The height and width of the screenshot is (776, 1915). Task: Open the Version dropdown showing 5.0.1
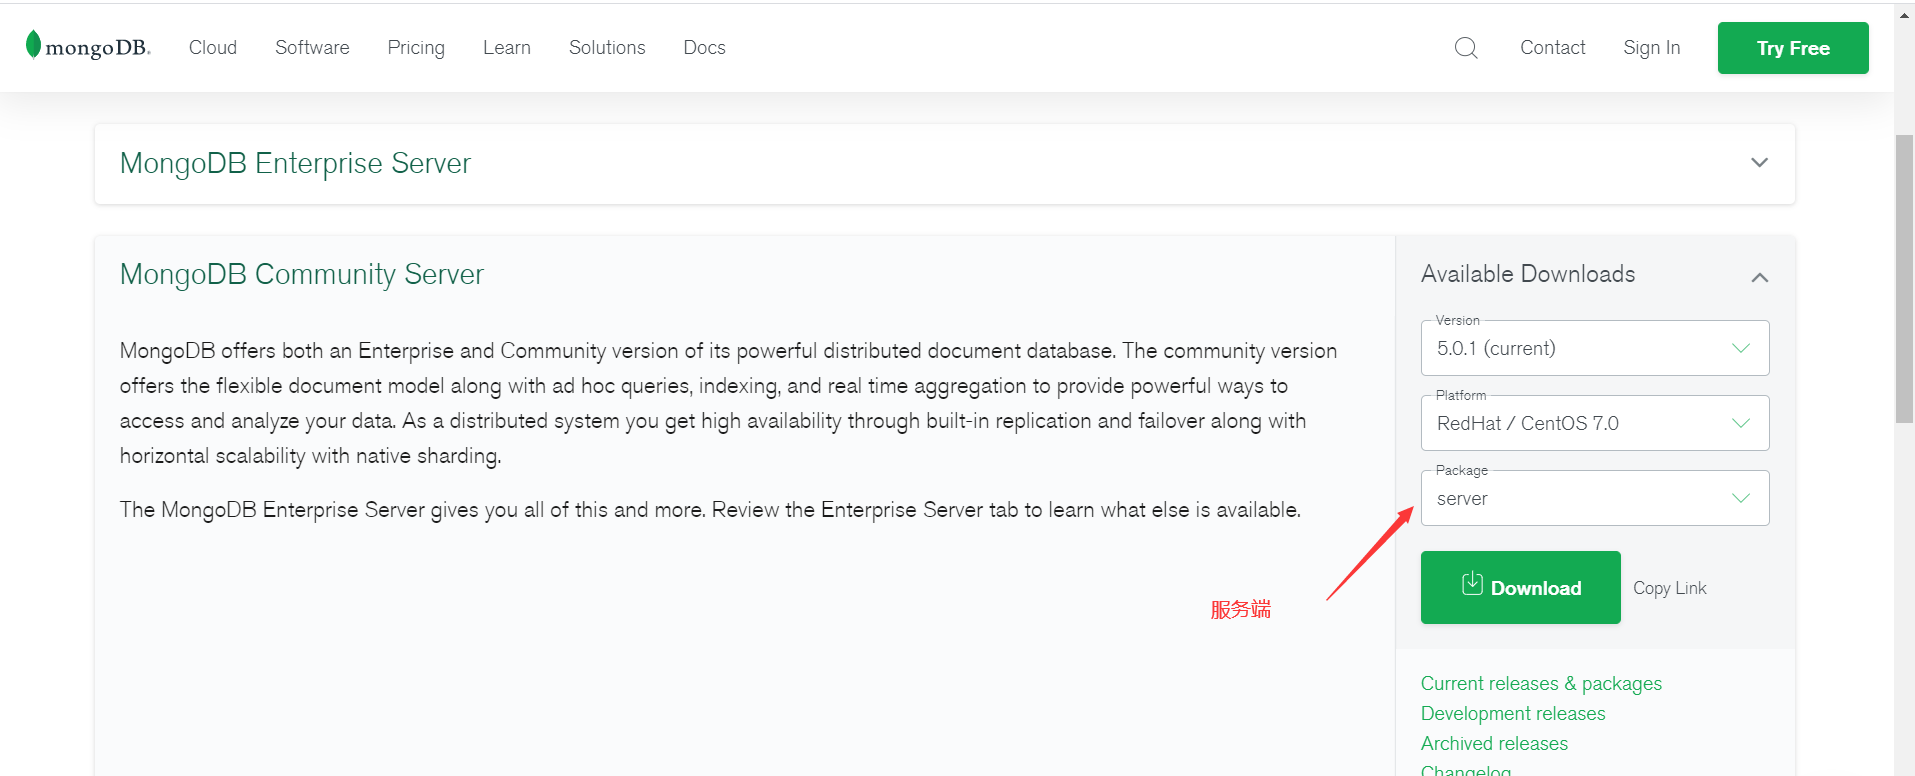tap(1595, 348)
